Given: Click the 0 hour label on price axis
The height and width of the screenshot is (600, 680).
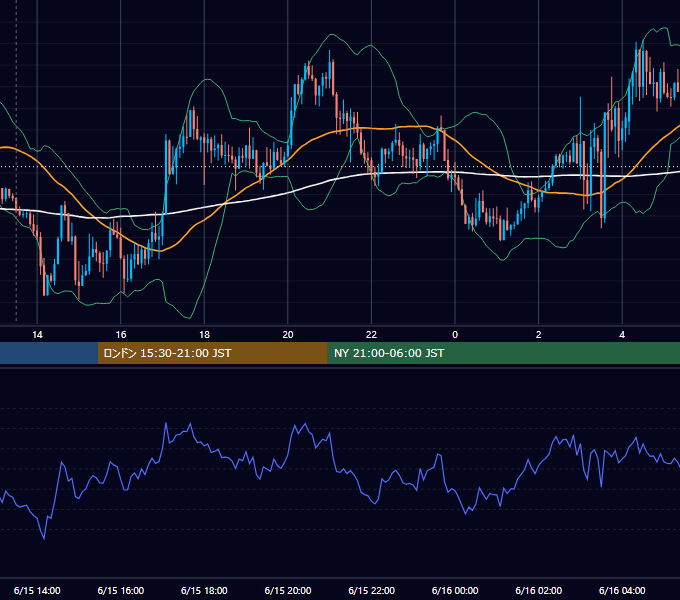Looking at the screenshot, I should click(455, 335).
